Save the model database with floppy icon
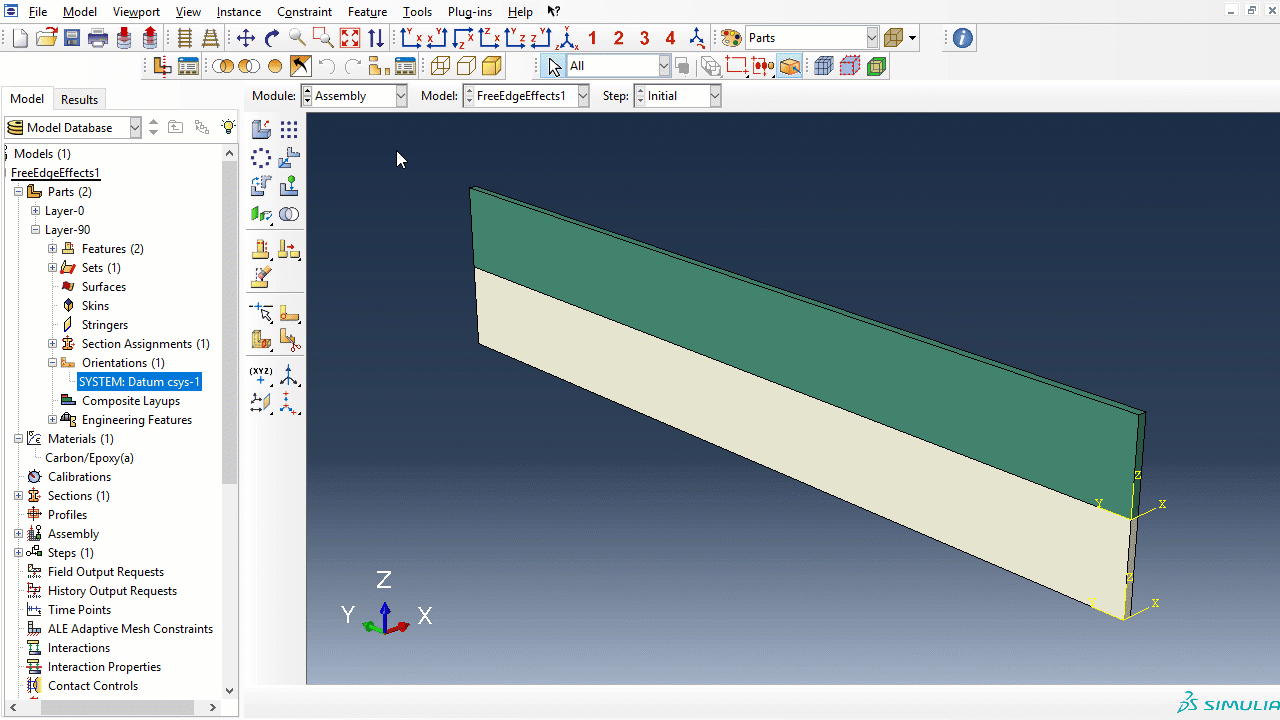 [x=72, y=38]
